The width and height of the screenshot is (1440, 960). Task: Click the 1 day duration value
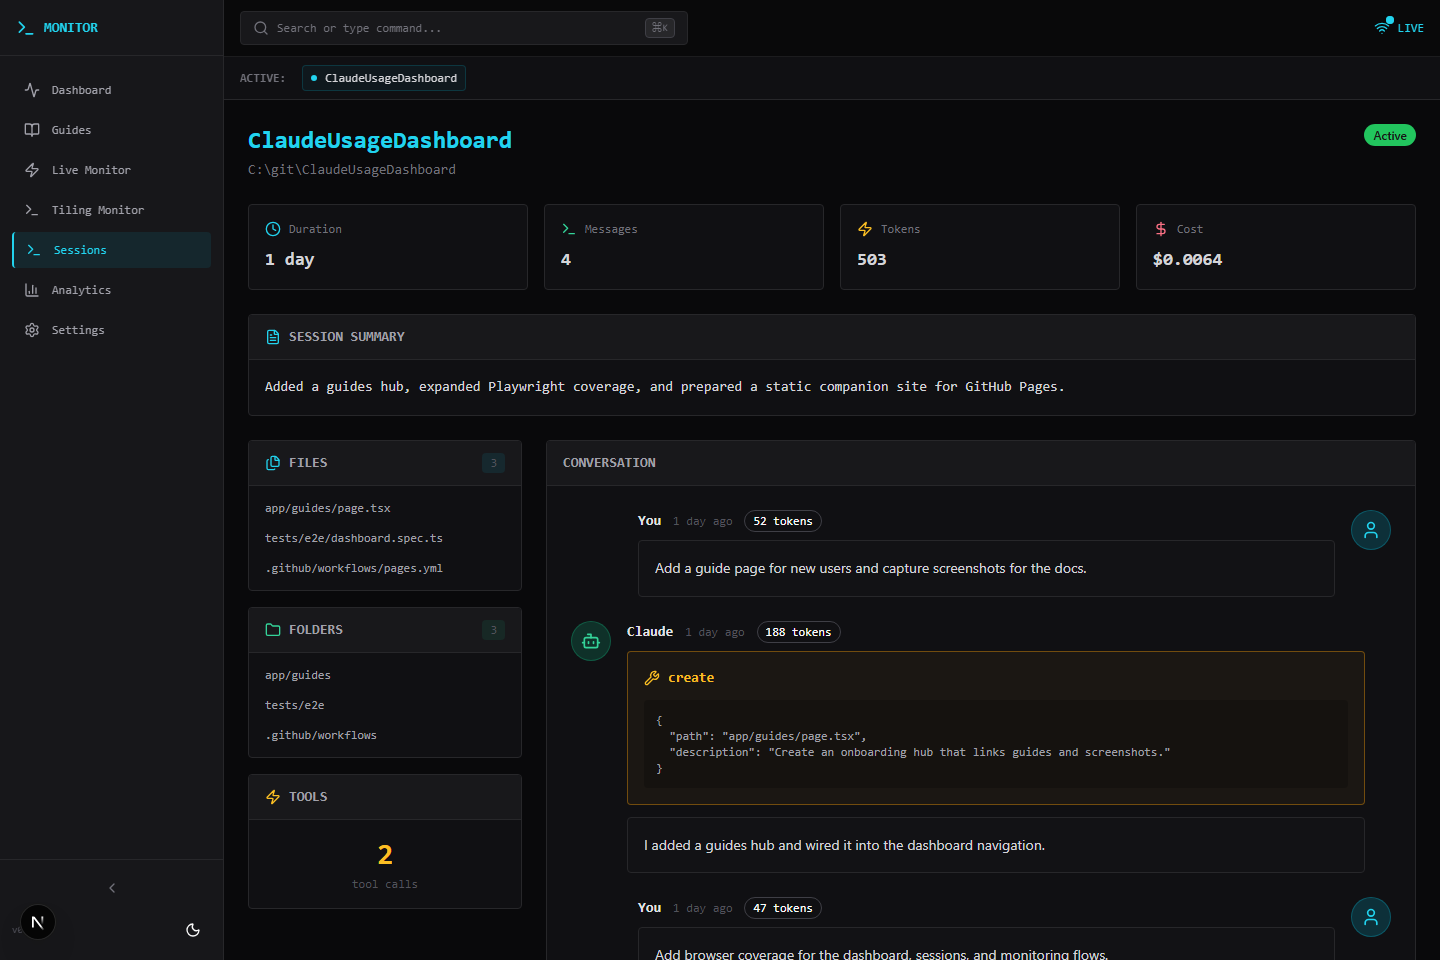click(290, 259)
